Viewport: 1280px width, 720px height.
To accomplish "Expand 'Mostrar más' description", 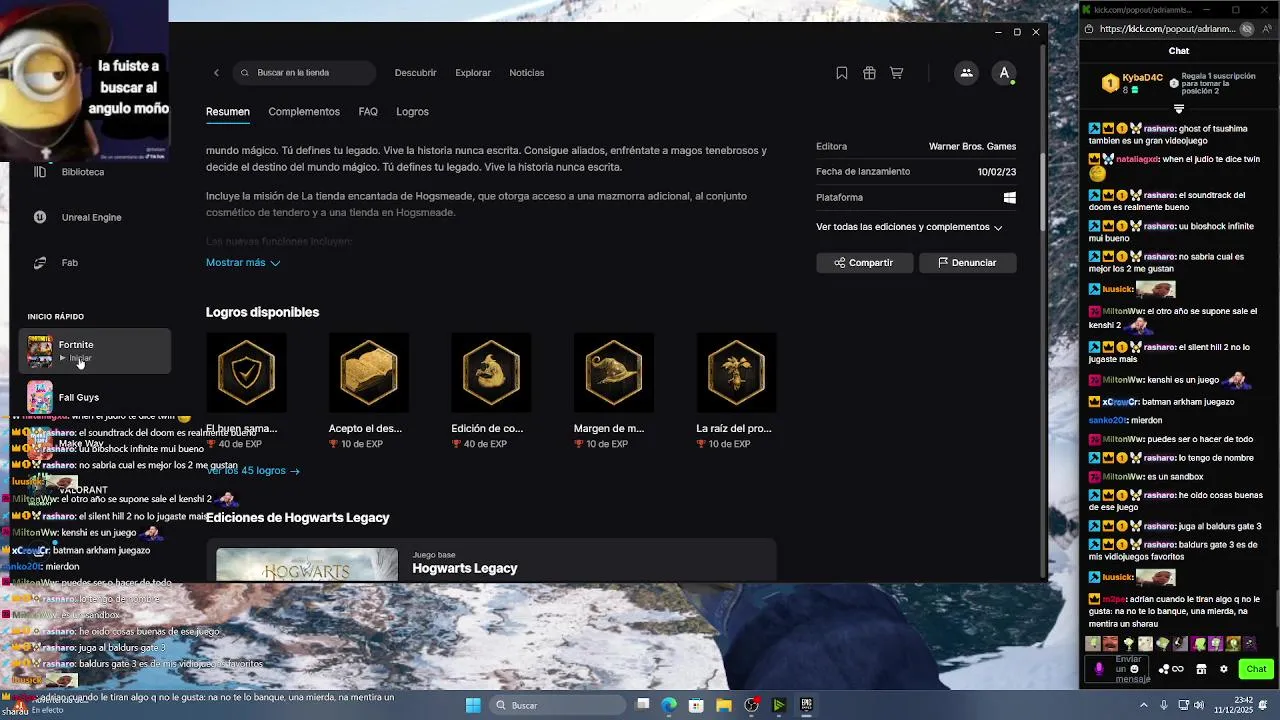I will [x=243, y=262].
